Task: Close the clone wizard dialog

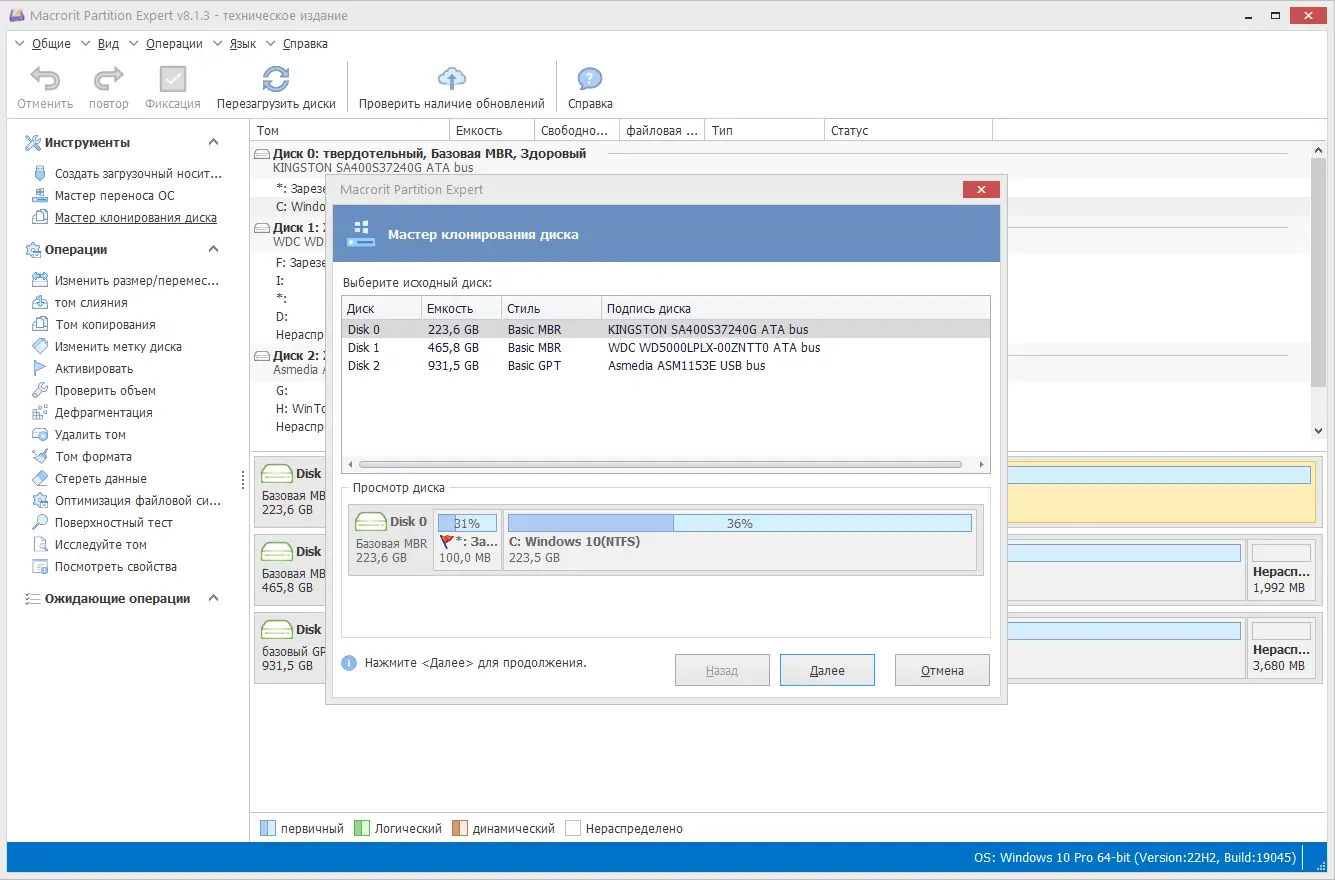Action: tap(981, 190)
